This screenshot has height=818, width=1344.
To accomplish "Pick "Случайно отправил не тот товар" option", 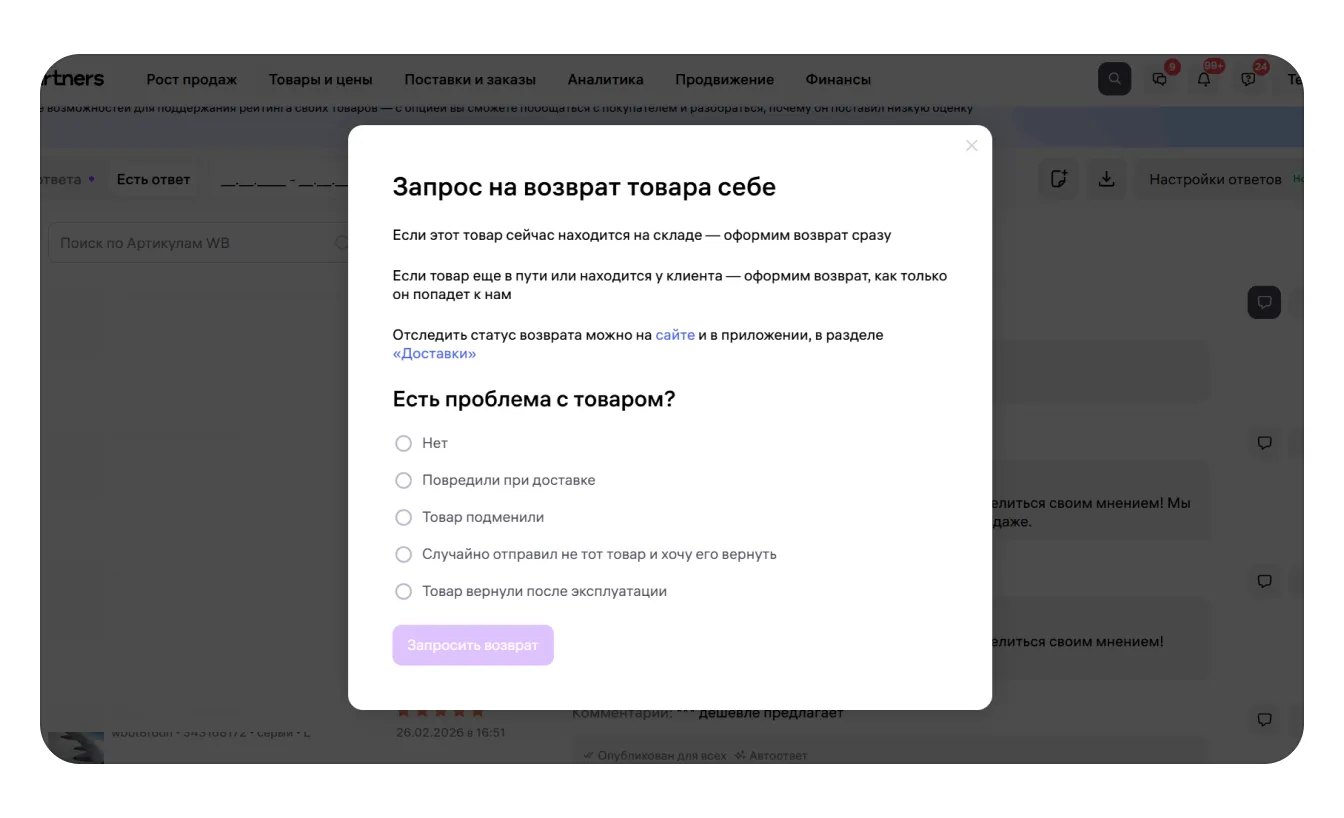I will 404,554.
